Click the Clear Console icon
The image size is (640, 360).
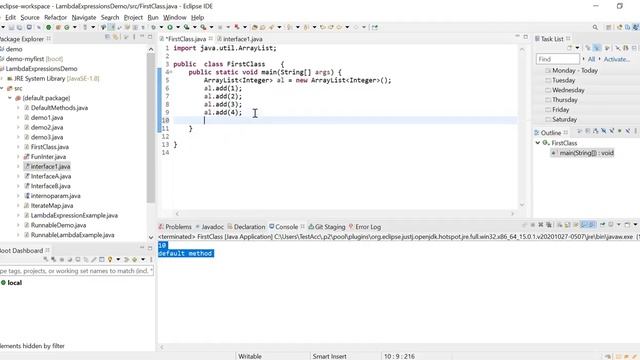(x=560, y=225)
